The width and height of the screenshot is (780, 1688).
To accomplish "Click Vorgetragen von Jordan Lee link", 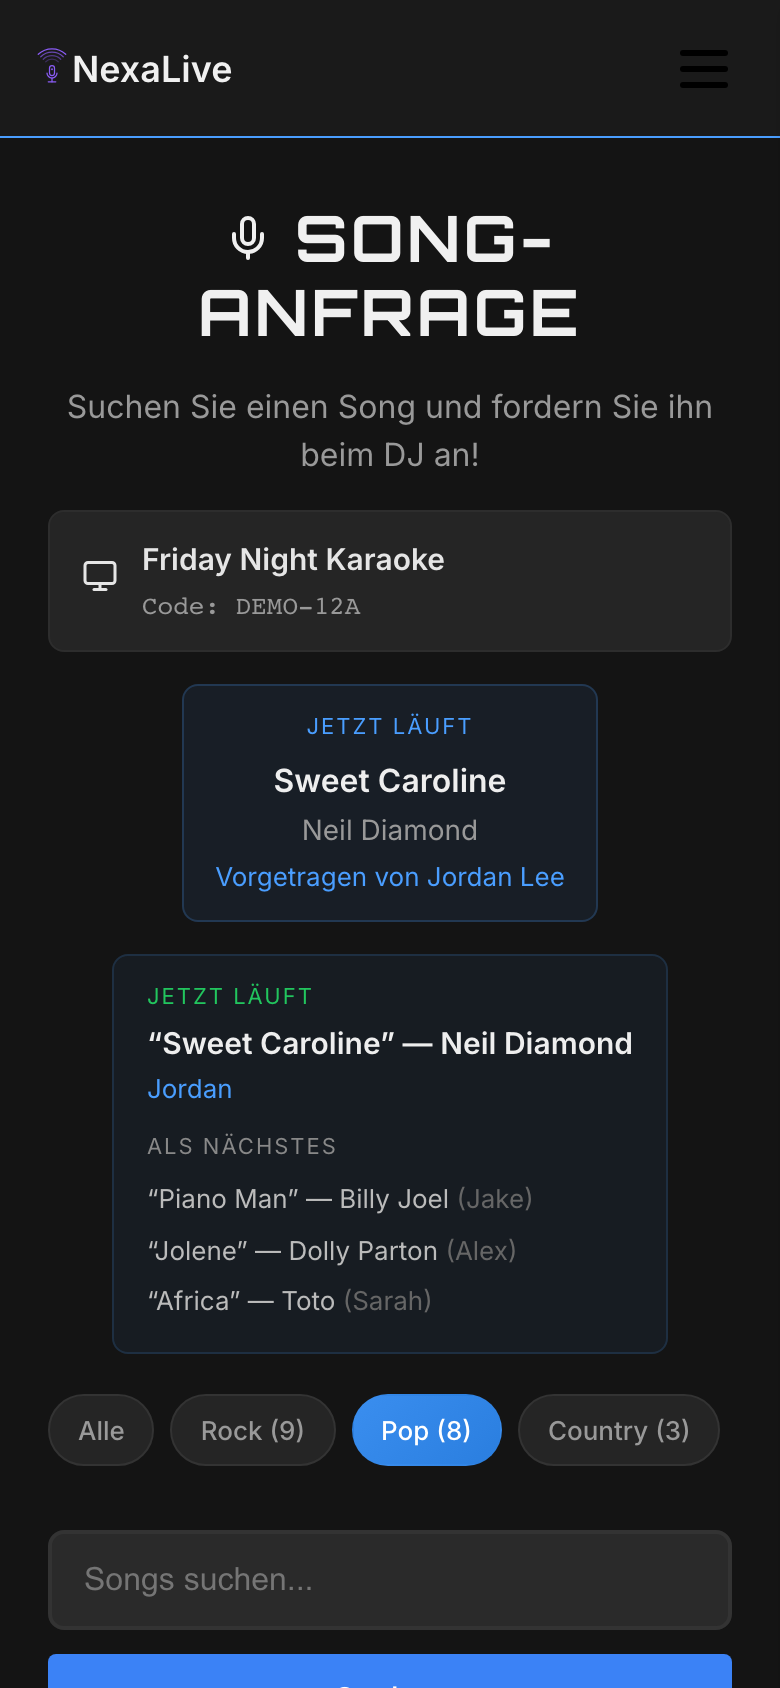I will [x=390, y=877].
